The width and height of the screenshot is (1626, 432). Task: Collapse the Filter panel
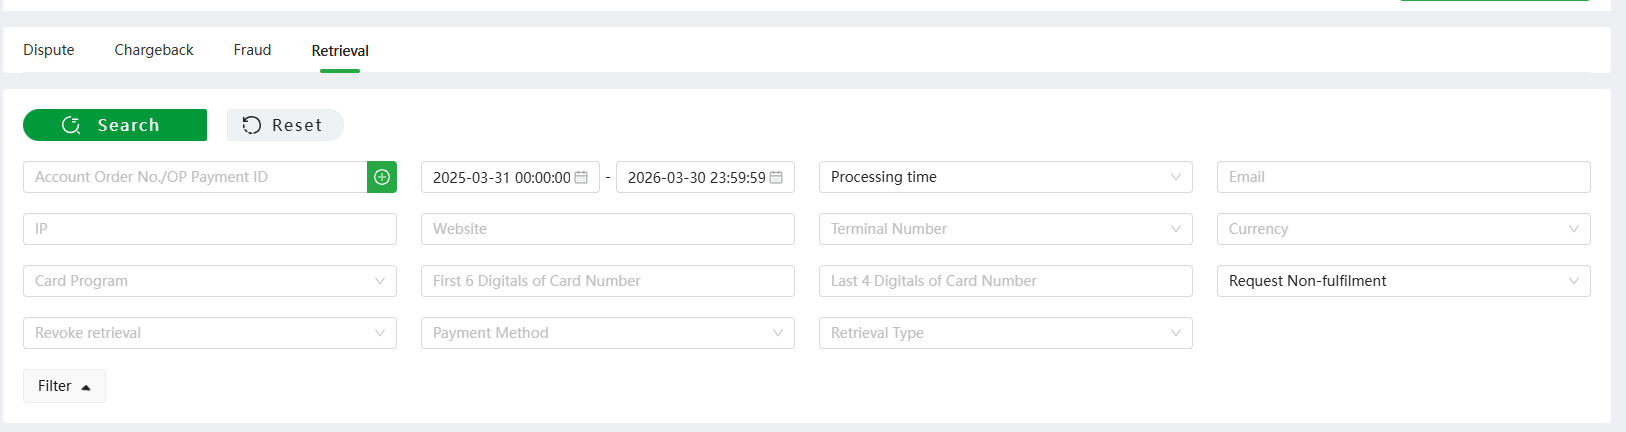(x=64, y=386)
